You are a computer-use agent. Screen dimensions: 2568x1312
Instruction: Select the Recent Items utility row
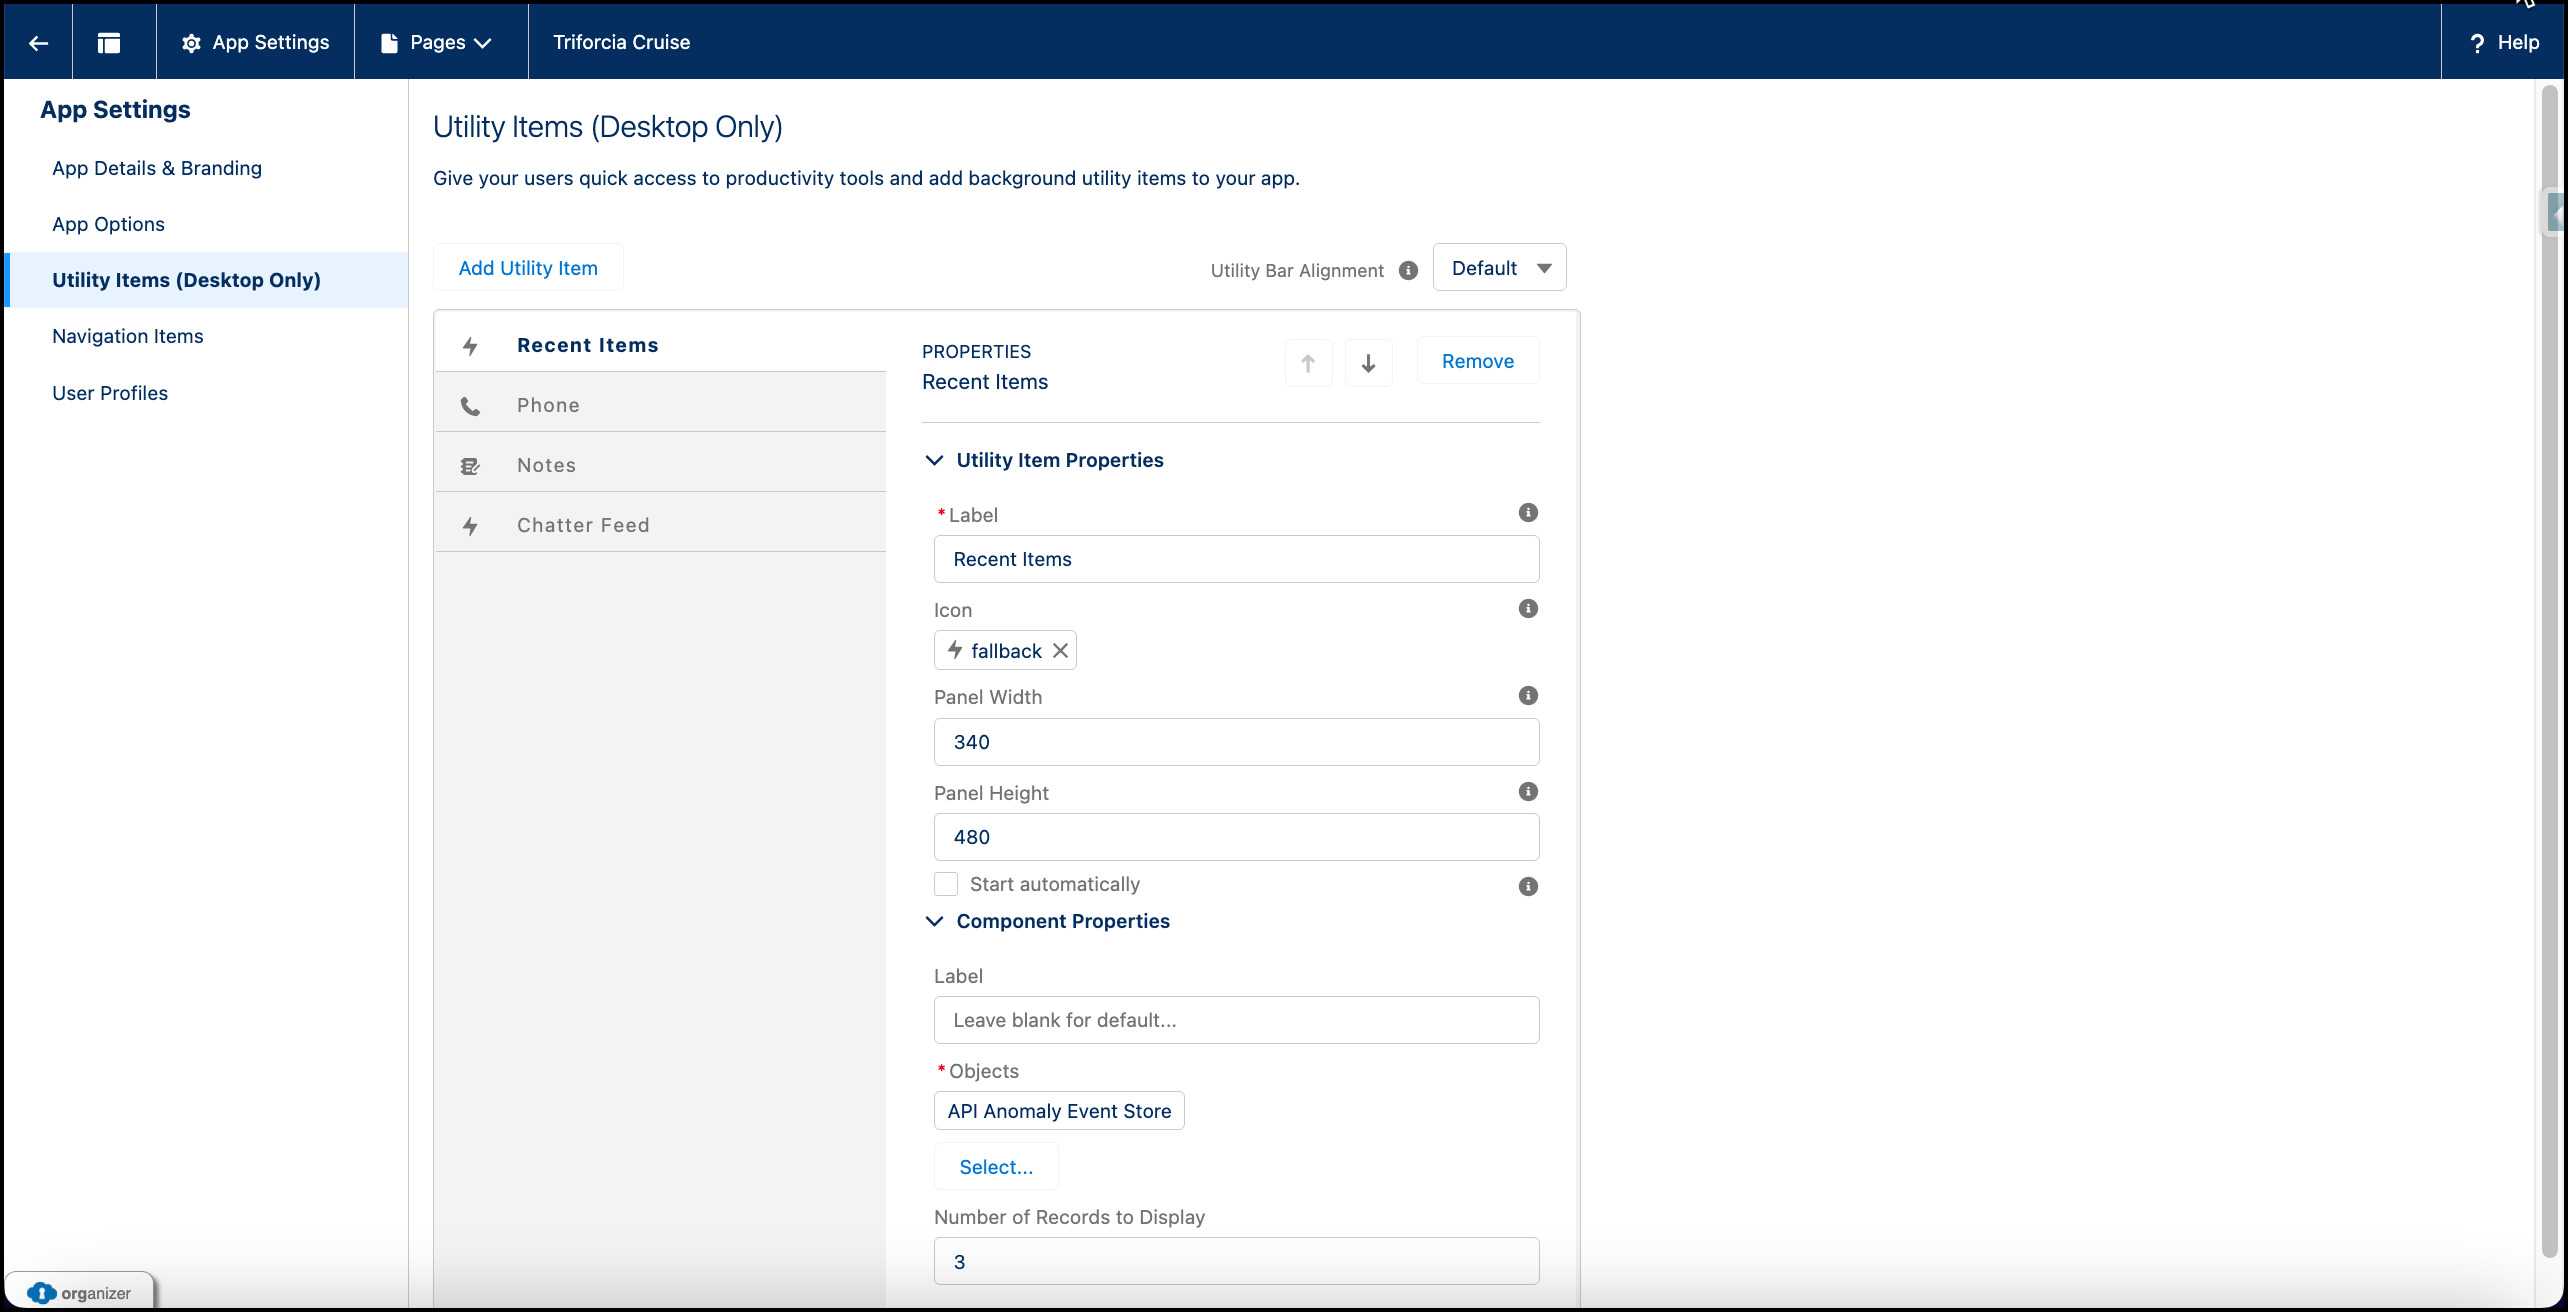click(661, 345)
